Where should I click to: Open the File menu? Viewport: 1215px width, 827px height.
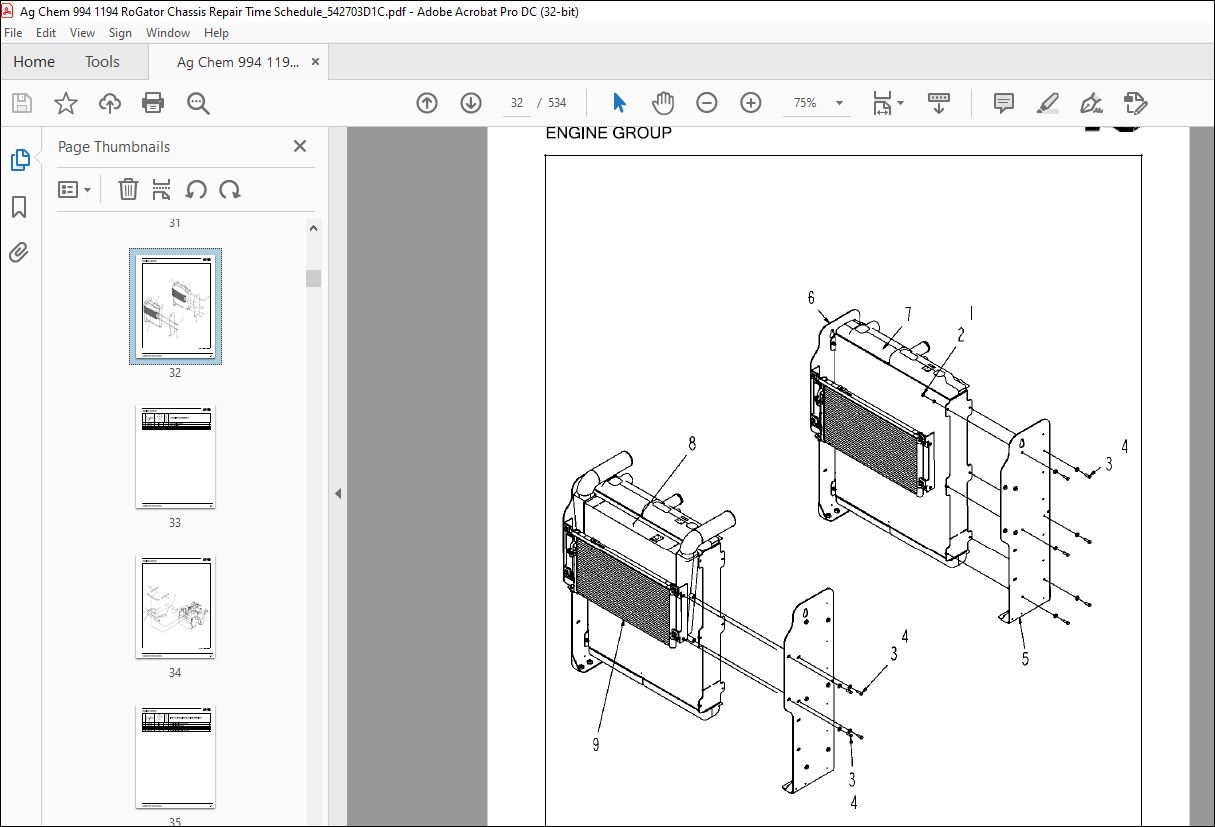coord(14,33)
